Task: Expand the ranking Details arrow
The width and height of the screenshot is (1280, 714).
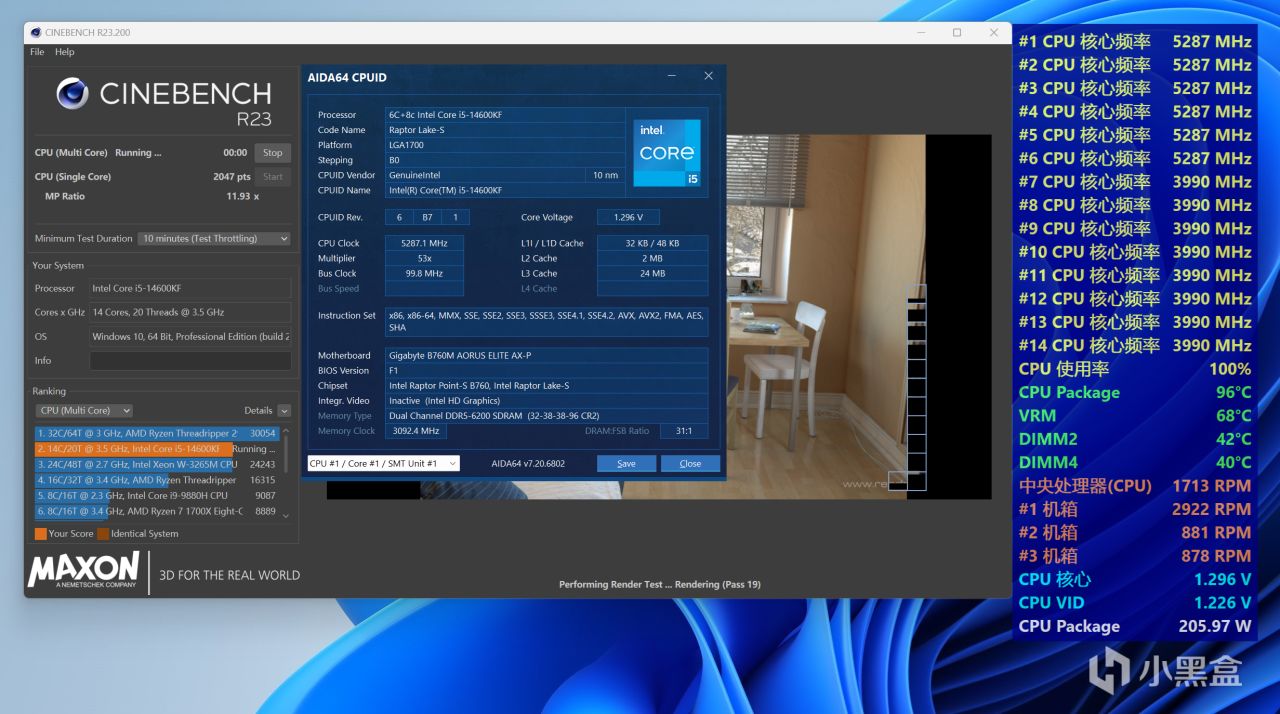Action: tap(284, 411)
